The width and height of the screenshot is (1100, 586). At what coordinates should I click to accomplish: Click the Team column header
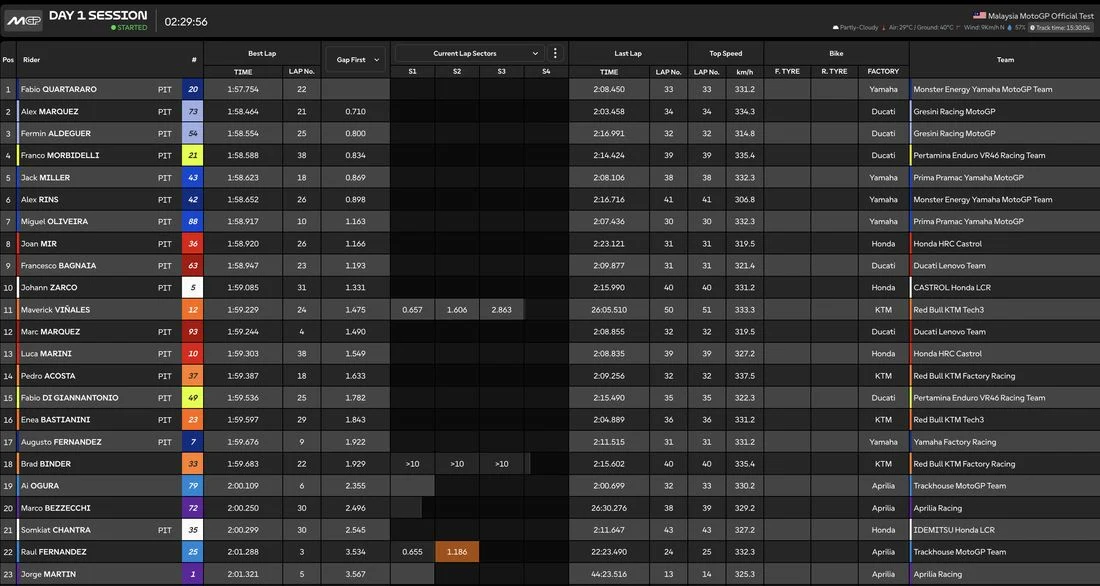(1005, 60)
